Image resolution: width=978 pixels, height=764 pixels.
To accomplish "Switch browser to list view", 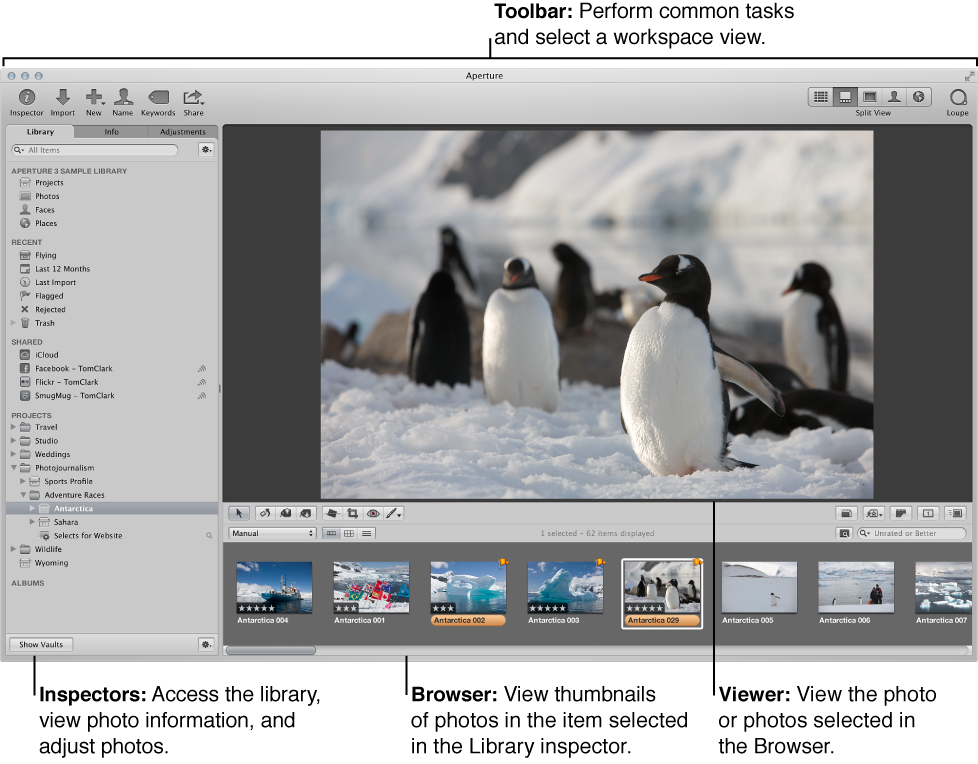I will click(367, 533).
